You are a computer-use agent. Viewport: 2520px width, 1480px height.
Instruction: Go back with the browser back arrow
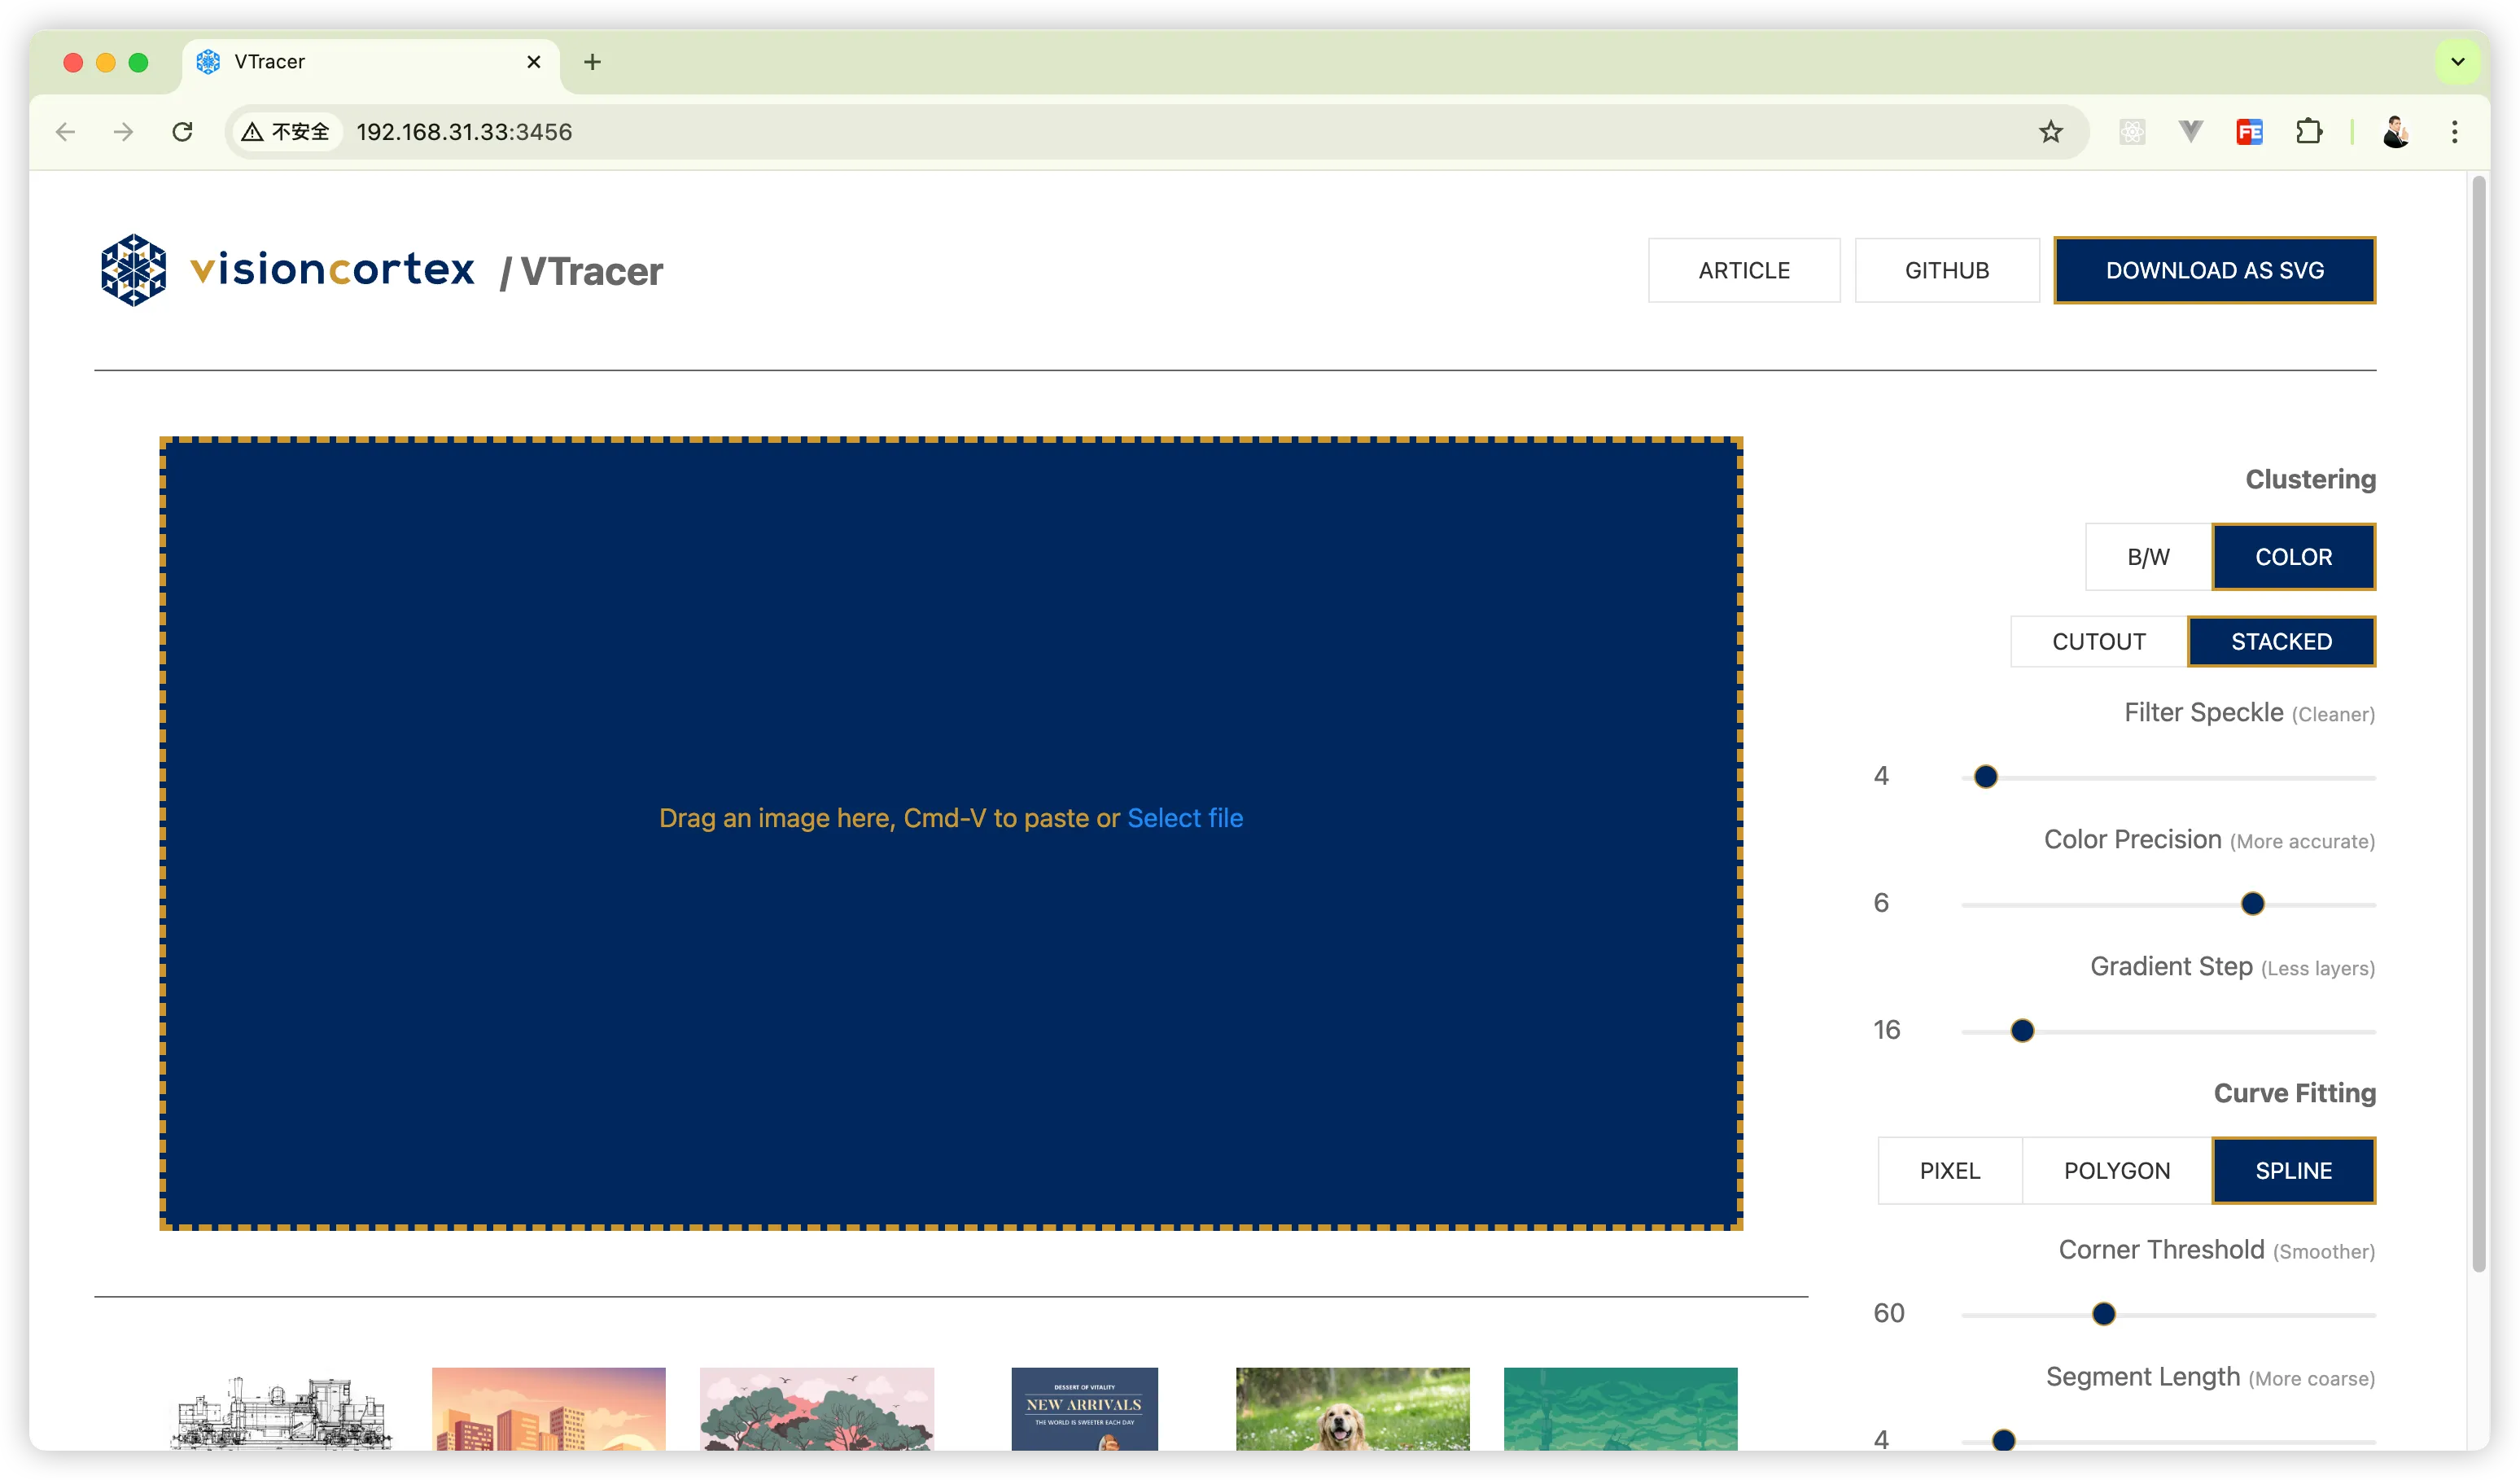[x=66, y=132]
